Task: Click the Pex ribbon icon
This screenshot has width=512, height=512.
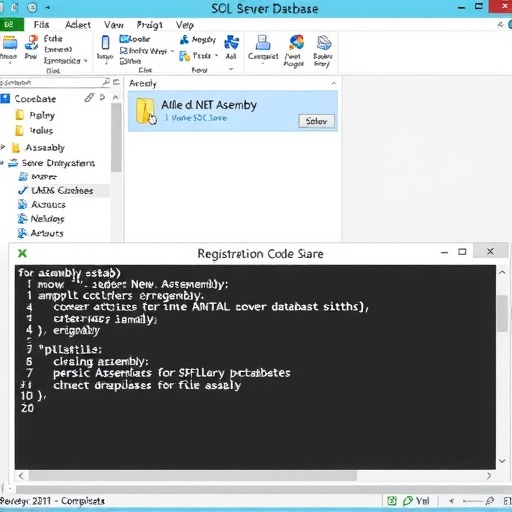Action: 31,43
